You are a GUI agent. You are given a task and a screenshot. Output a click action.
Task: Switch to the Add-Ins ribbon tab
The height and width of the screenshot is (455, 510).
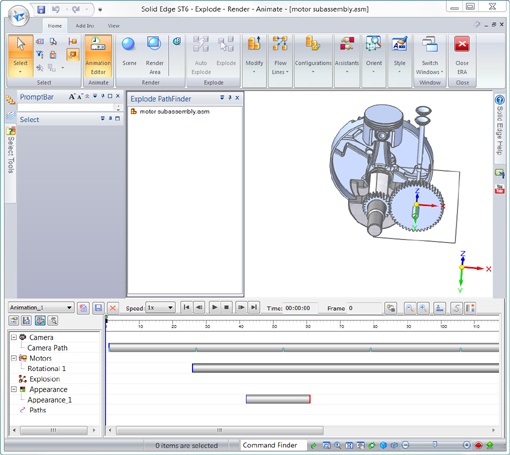(85, 26)
